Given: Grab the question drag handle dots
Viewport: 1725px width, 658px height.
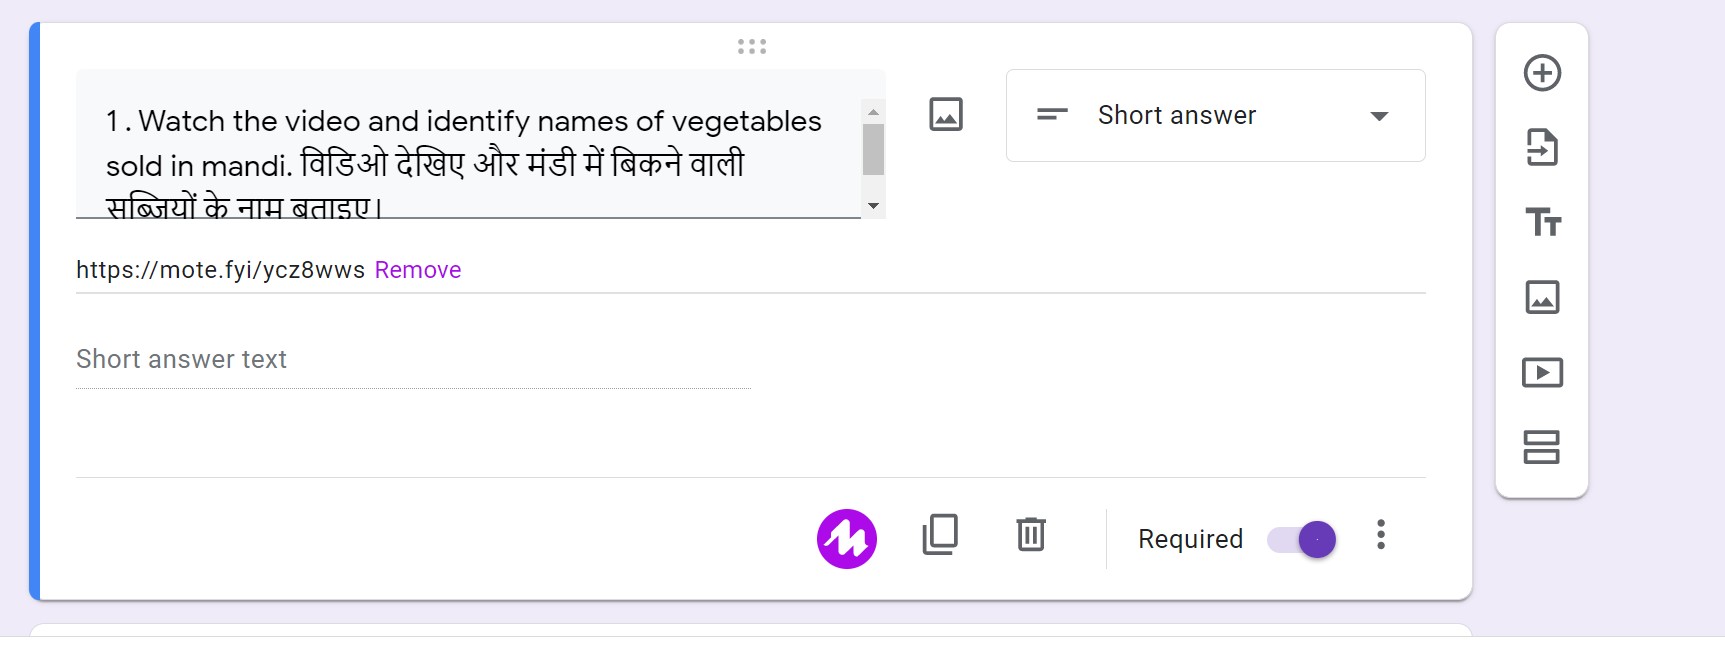Looking at the screenshot, I should pos(751,45).
